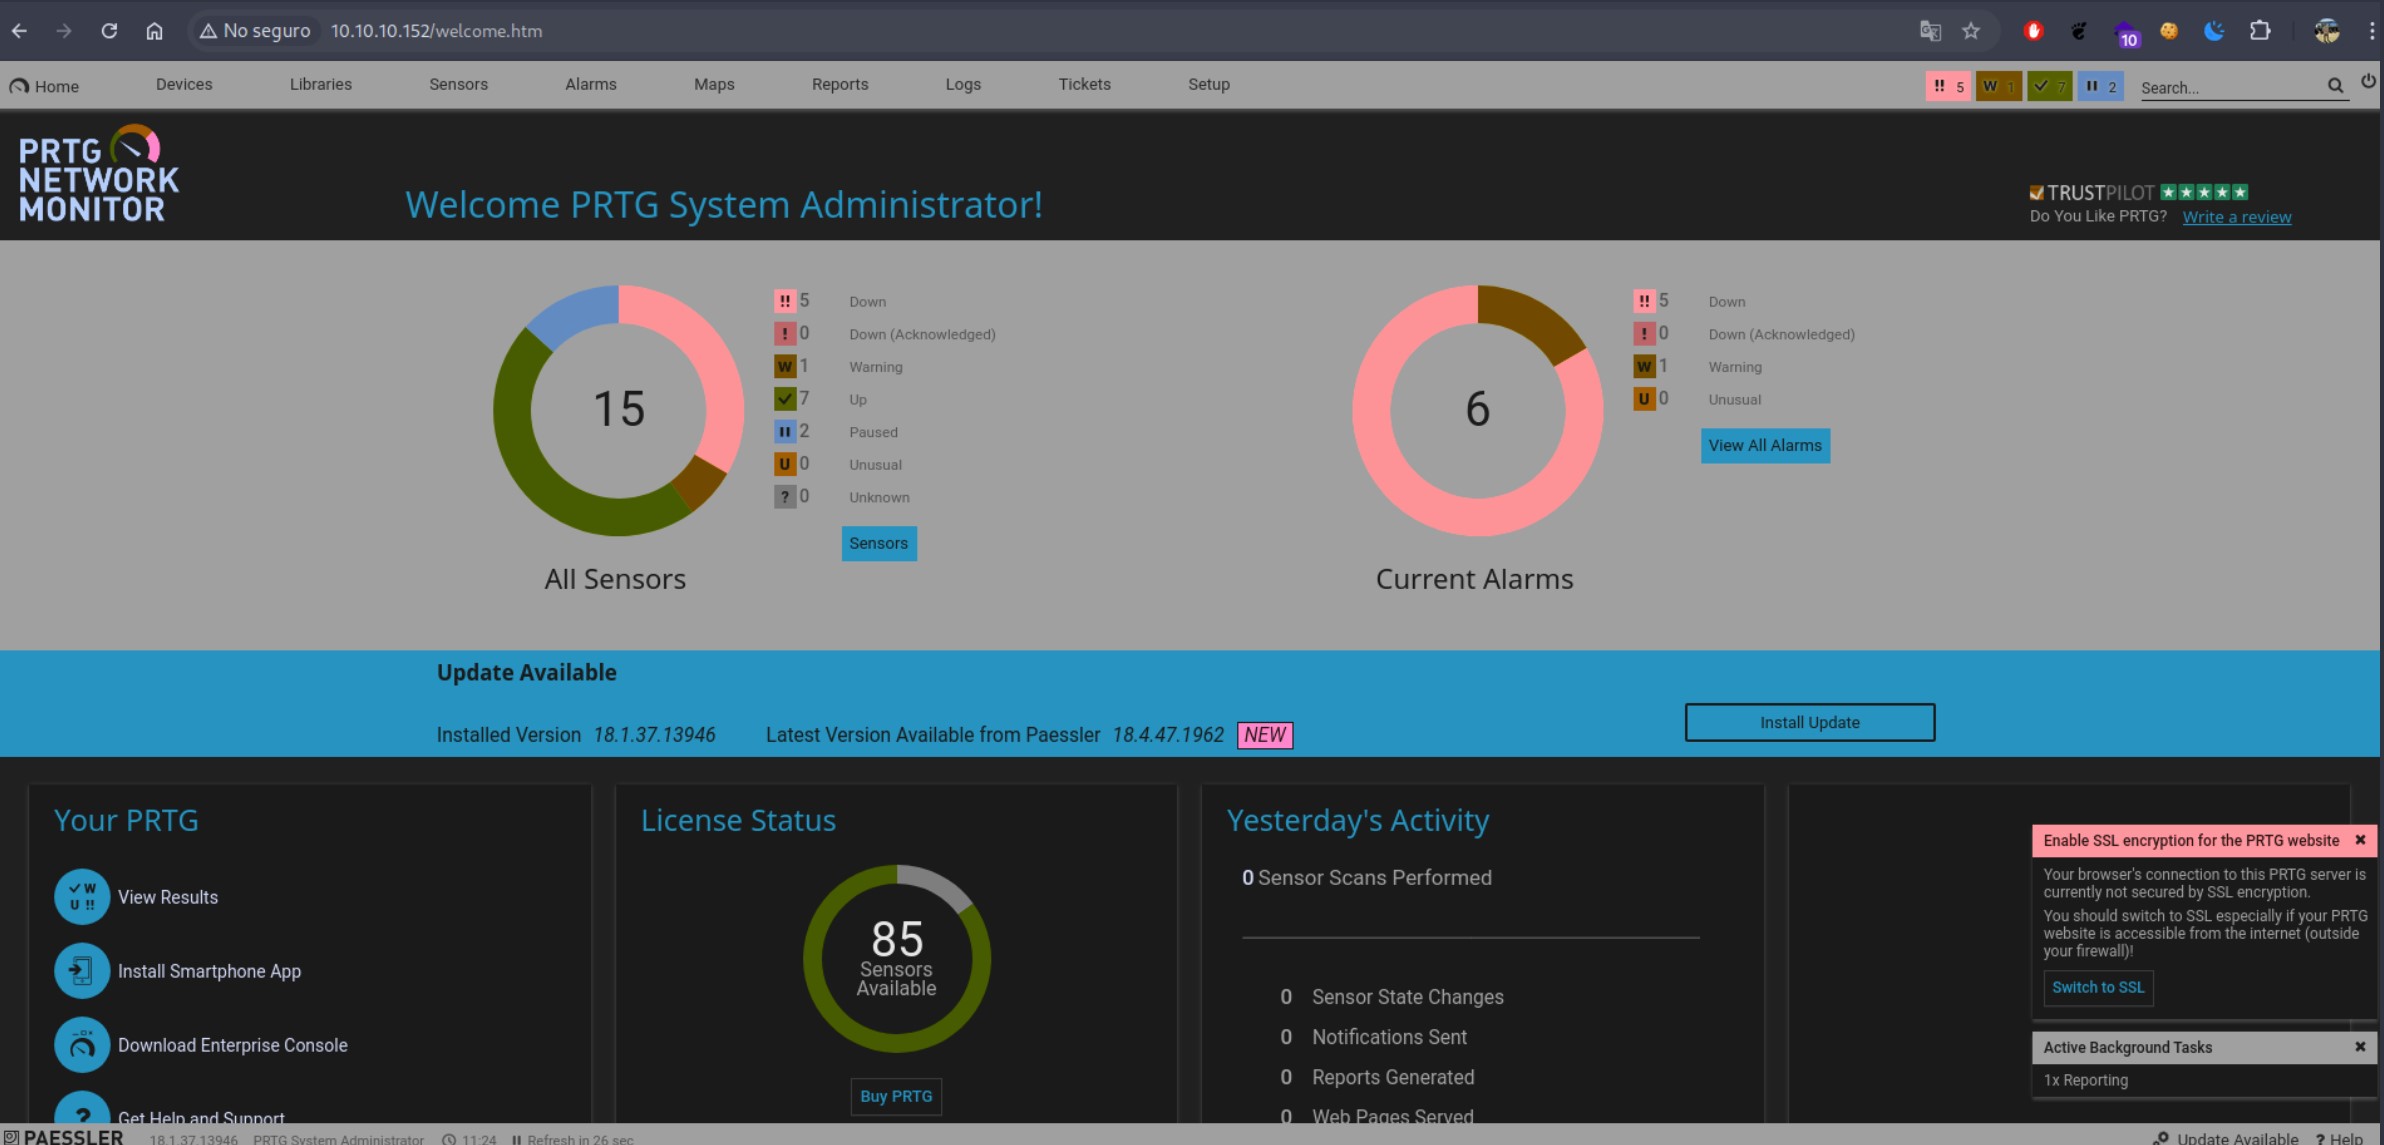Open the browser three-dot menu

pyautogui.click(x=2372, y=31)
